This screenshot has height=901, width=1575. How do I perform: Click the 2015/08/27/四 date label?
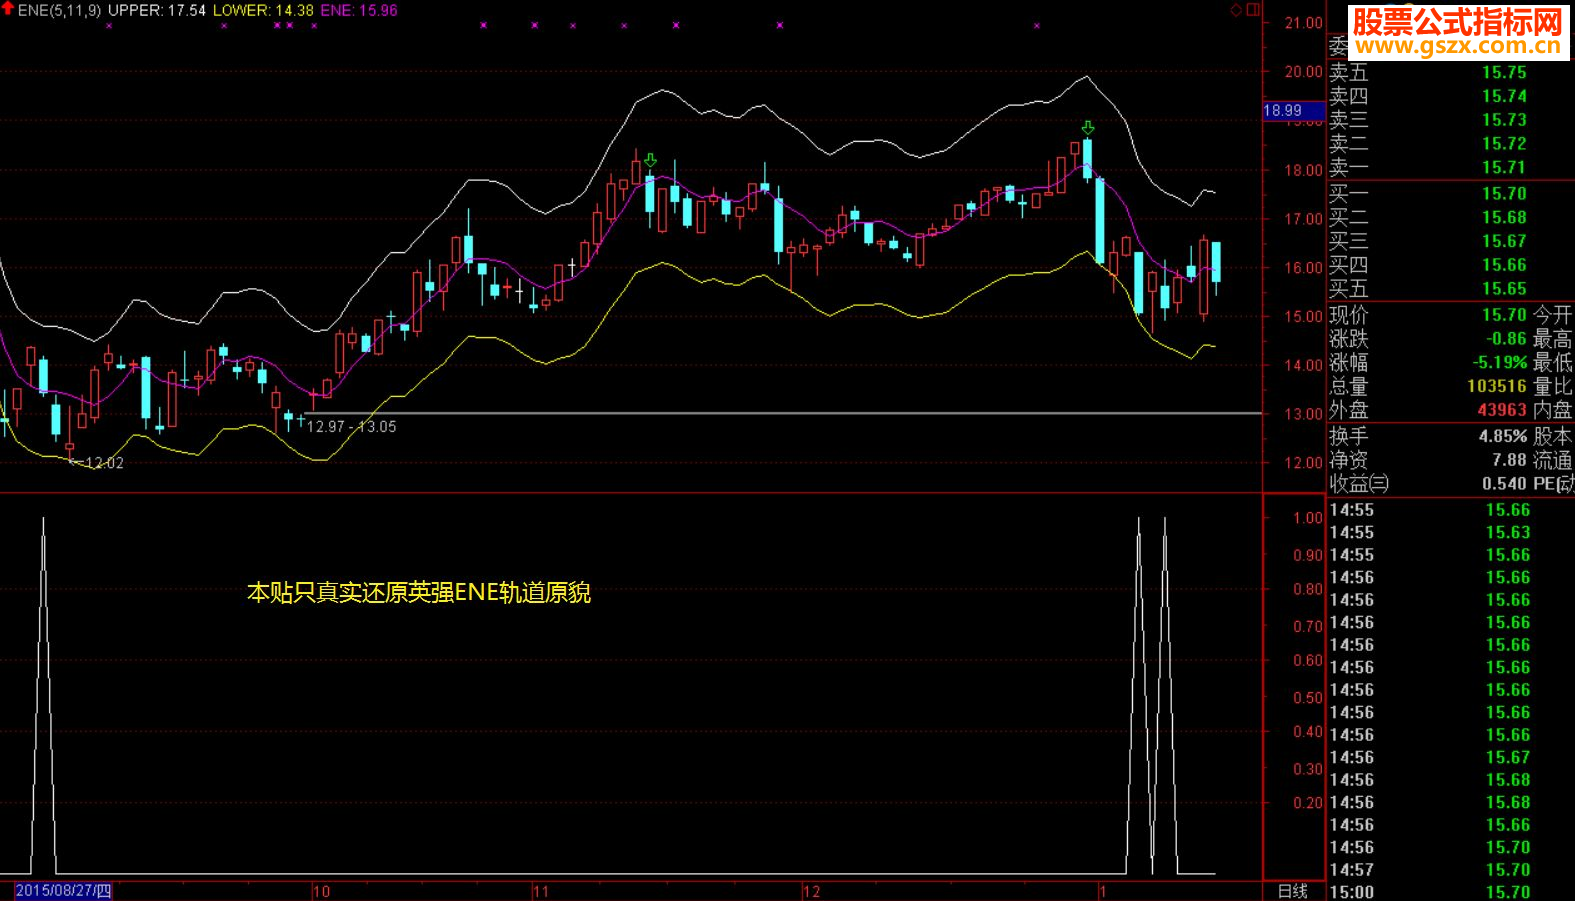[x=63, y=891]
